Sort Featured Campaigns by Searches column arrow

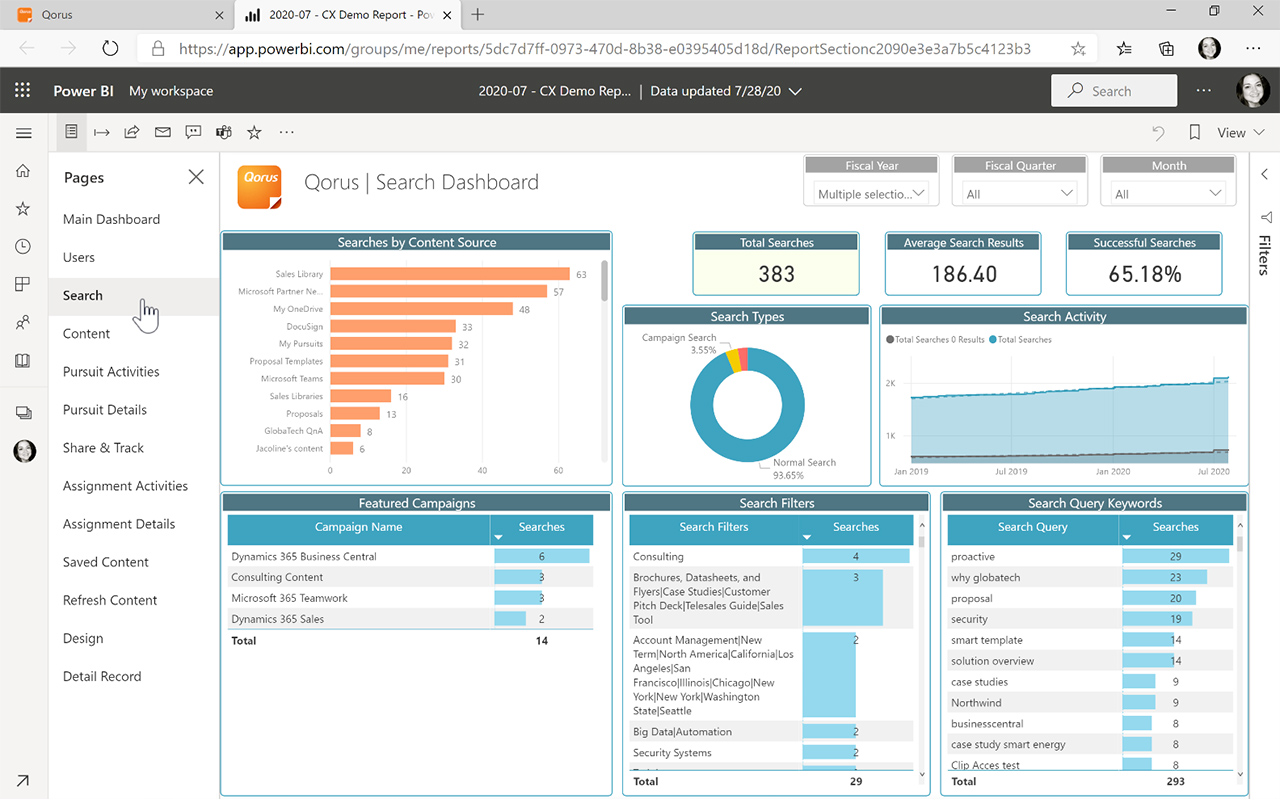(x=499, y=538)
